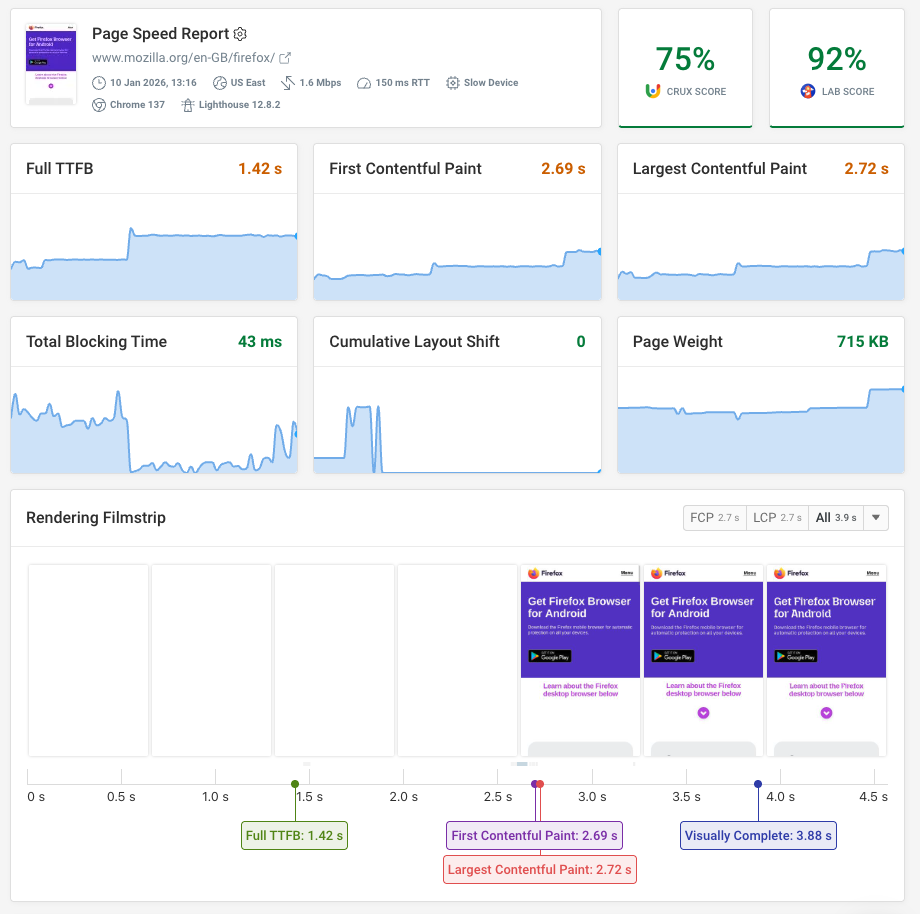The height and width of the screenshot is (914, 920).
Task: Switch to the LCP filmstrip view
Action: click(x=777, y=518)
